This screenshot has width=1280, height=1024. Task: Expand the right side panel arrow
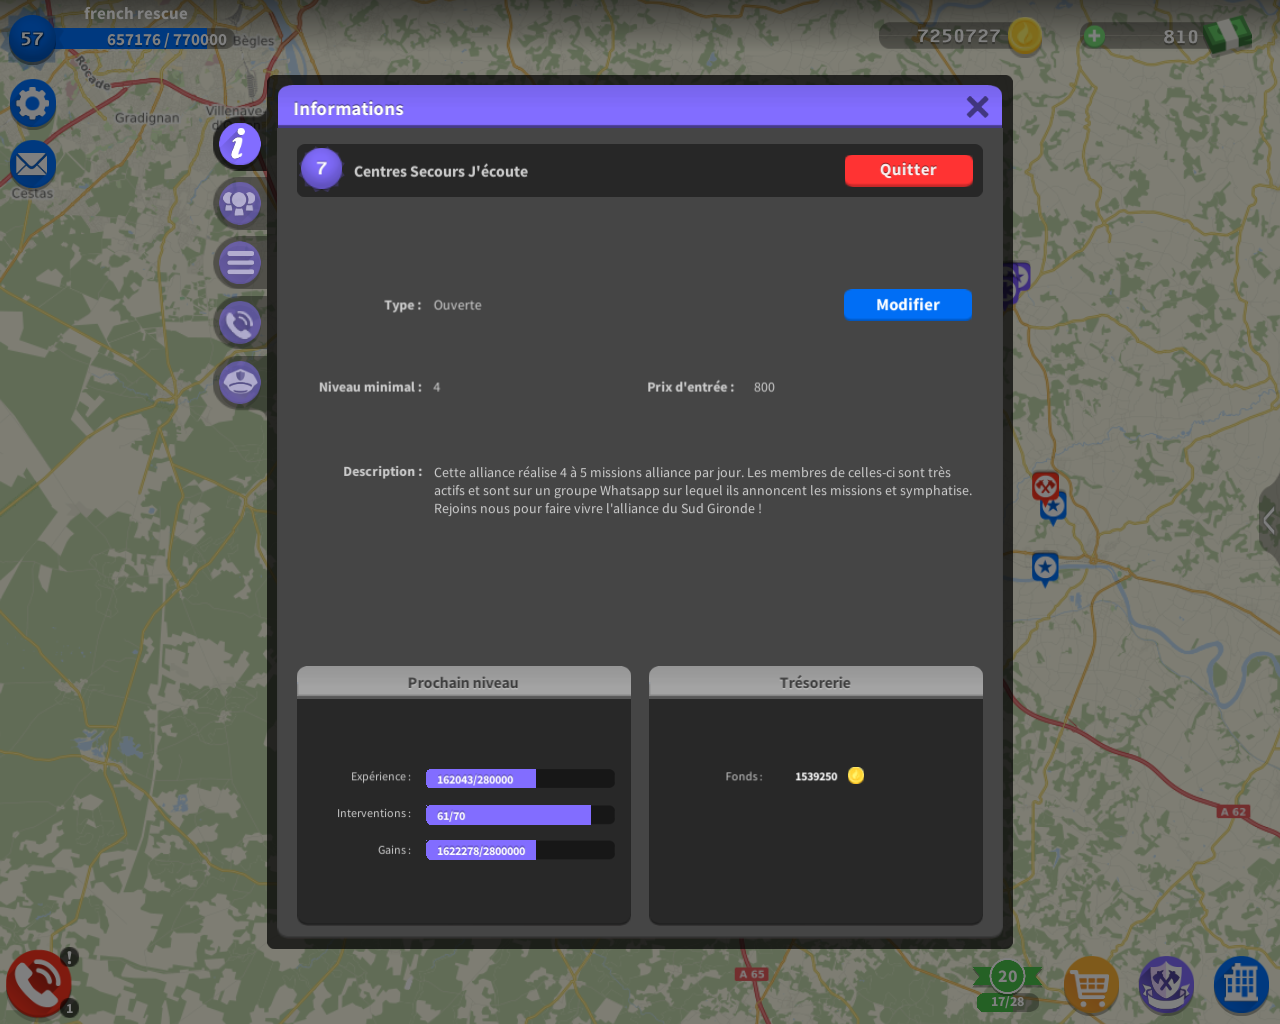click(1268, 520)
